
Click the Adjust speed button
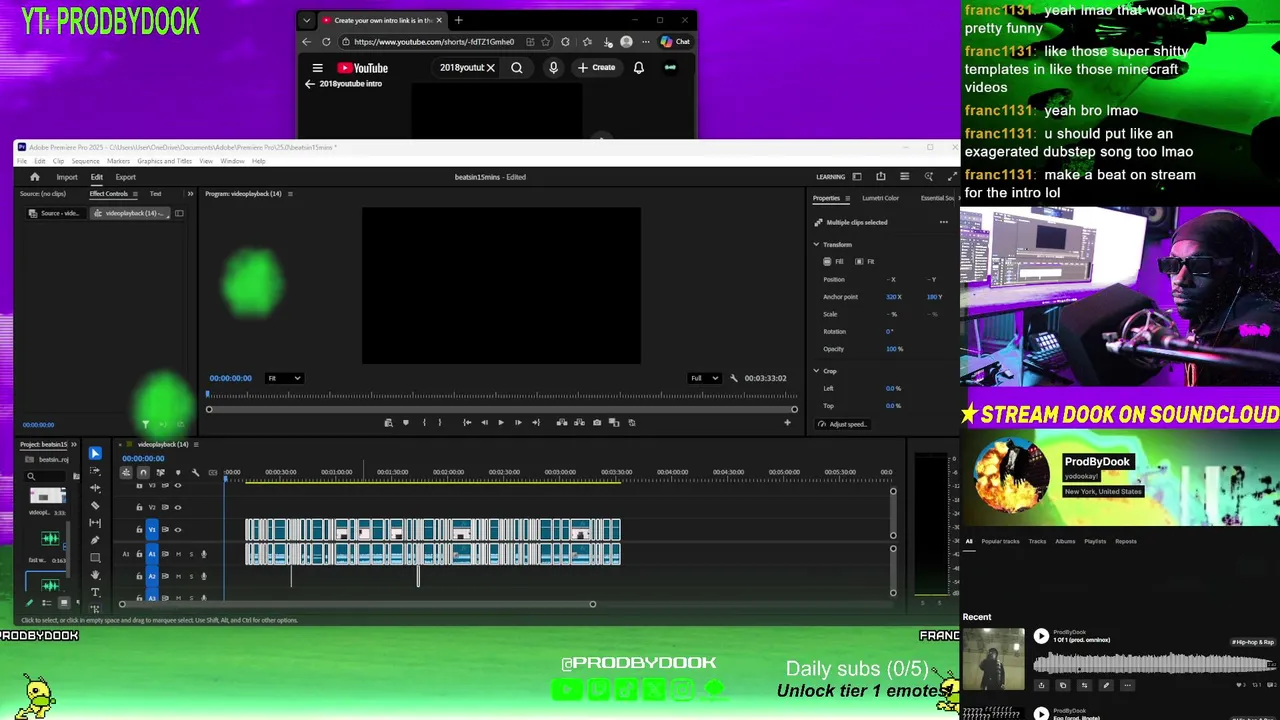coord(841,424)
